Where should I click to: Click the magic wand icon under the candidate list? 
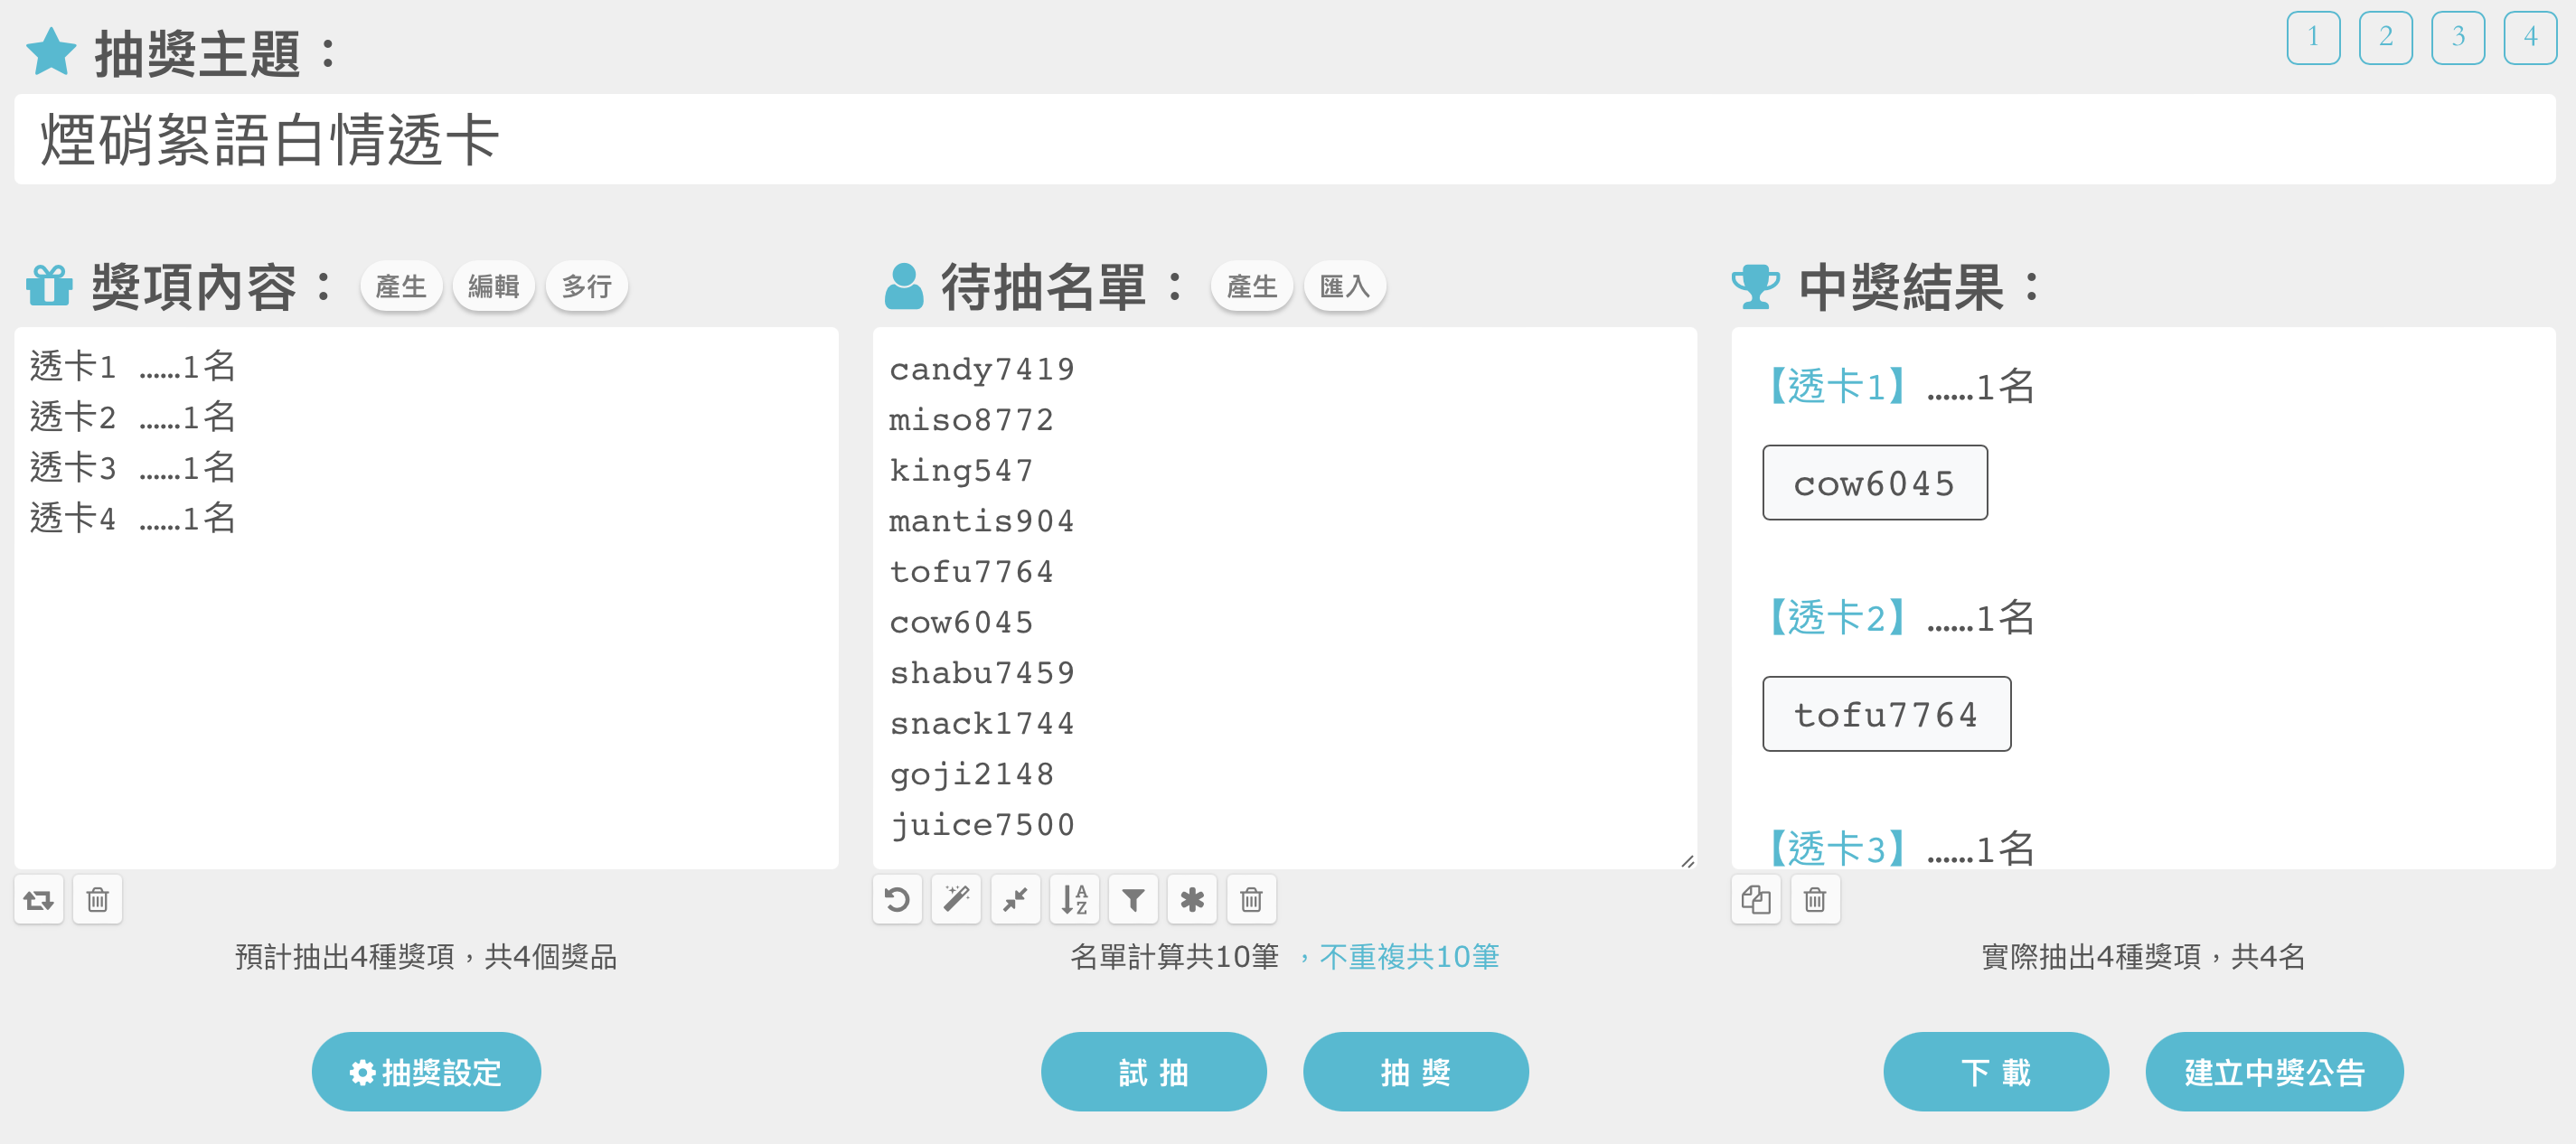pos(956,899)
